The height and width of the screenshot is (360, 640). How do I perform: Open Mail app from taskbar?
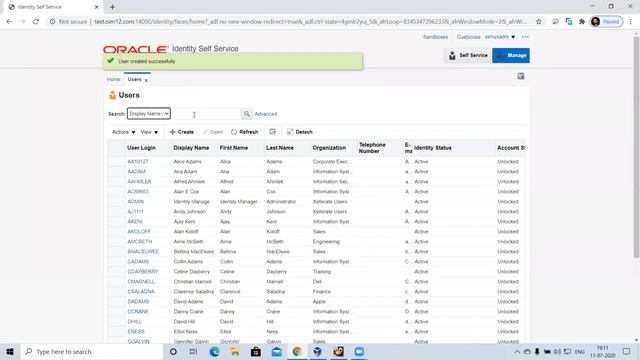coord(276,351)
